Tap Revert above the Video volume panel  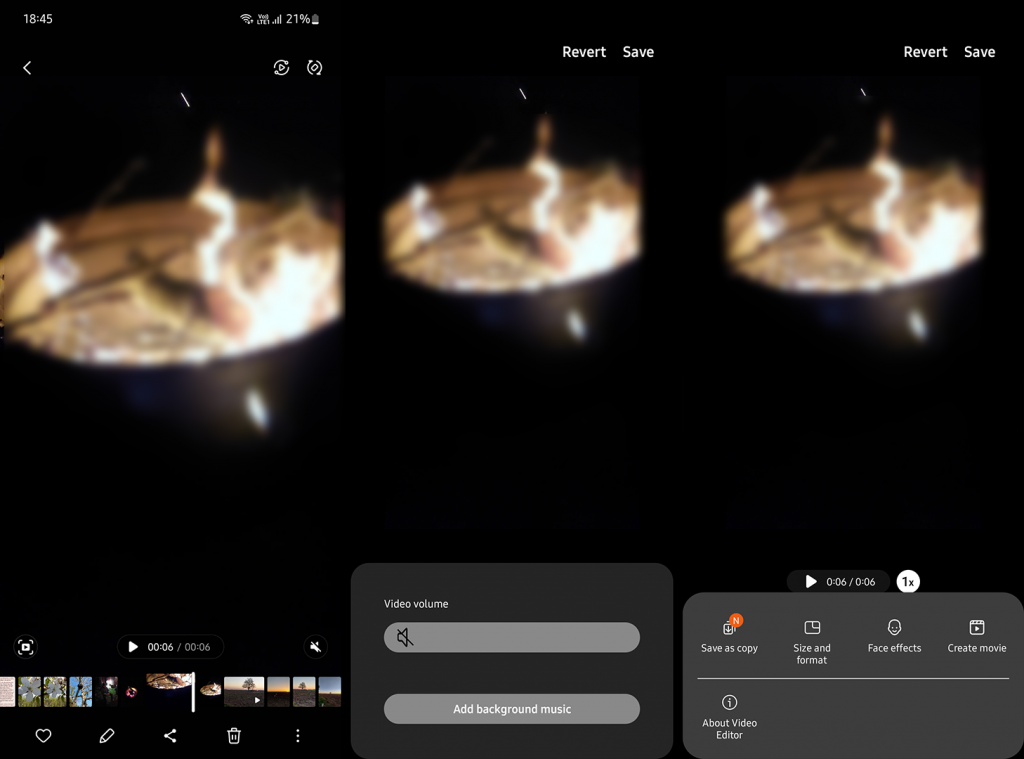coord(584,52)
